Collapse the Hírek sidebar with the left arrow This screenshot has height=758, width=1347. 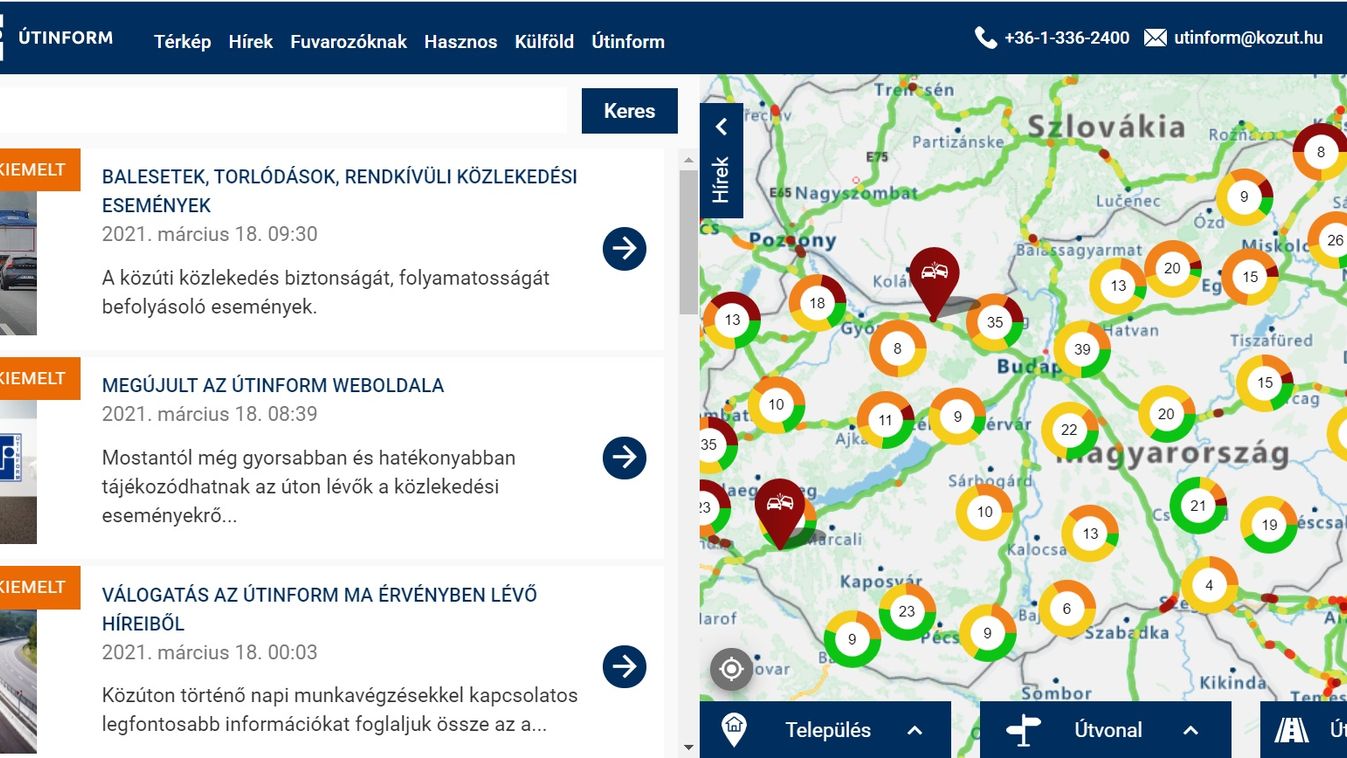click(722, 126)
